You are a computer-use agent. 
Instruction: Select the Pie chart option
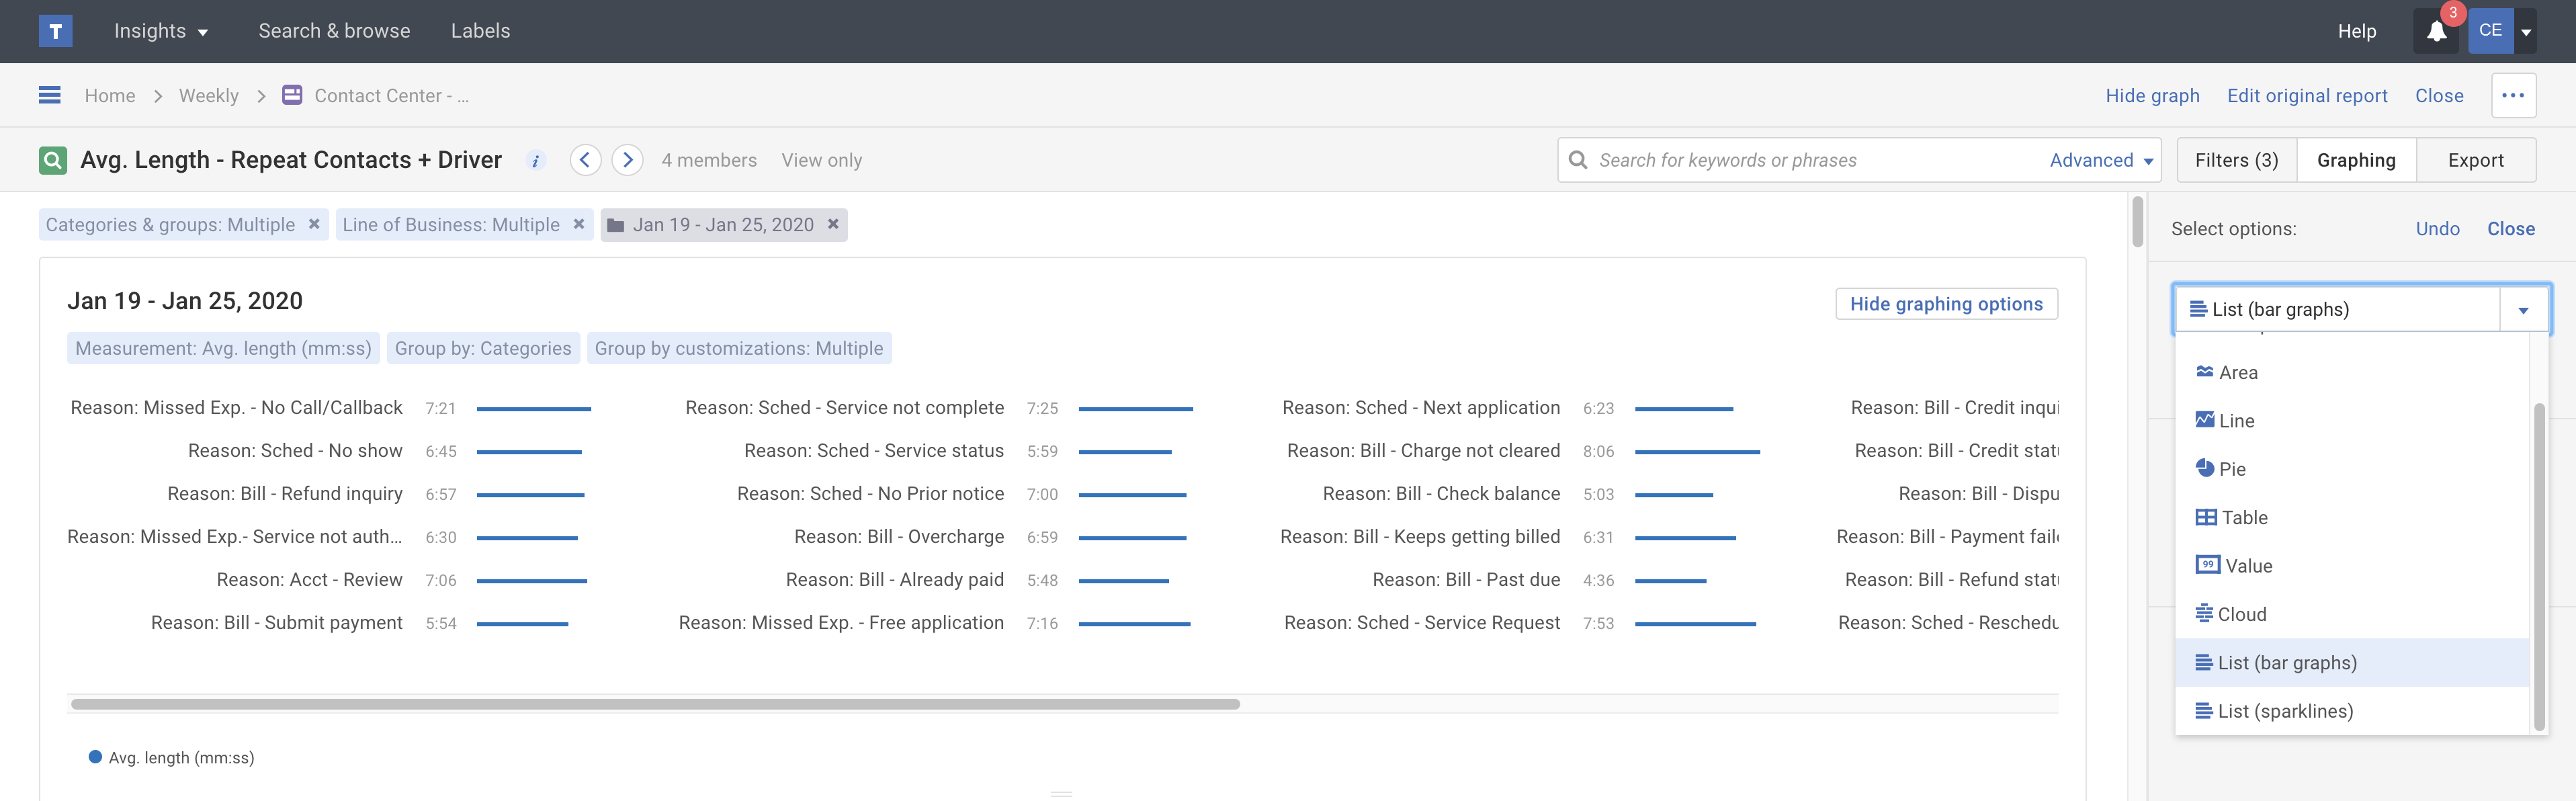click(2231, 469)
